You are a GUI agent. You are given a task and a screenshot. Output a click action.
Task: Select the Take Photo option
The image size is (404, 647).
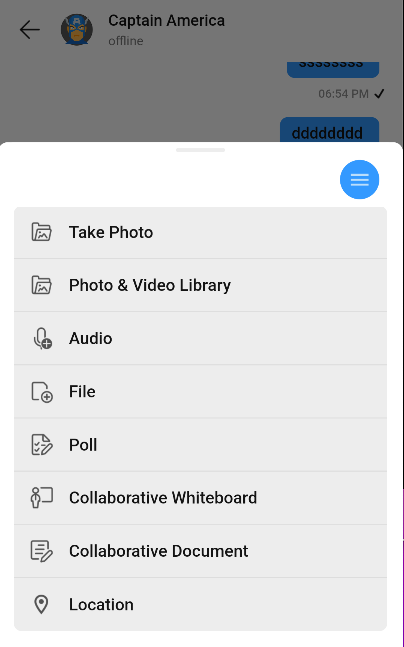201,232
